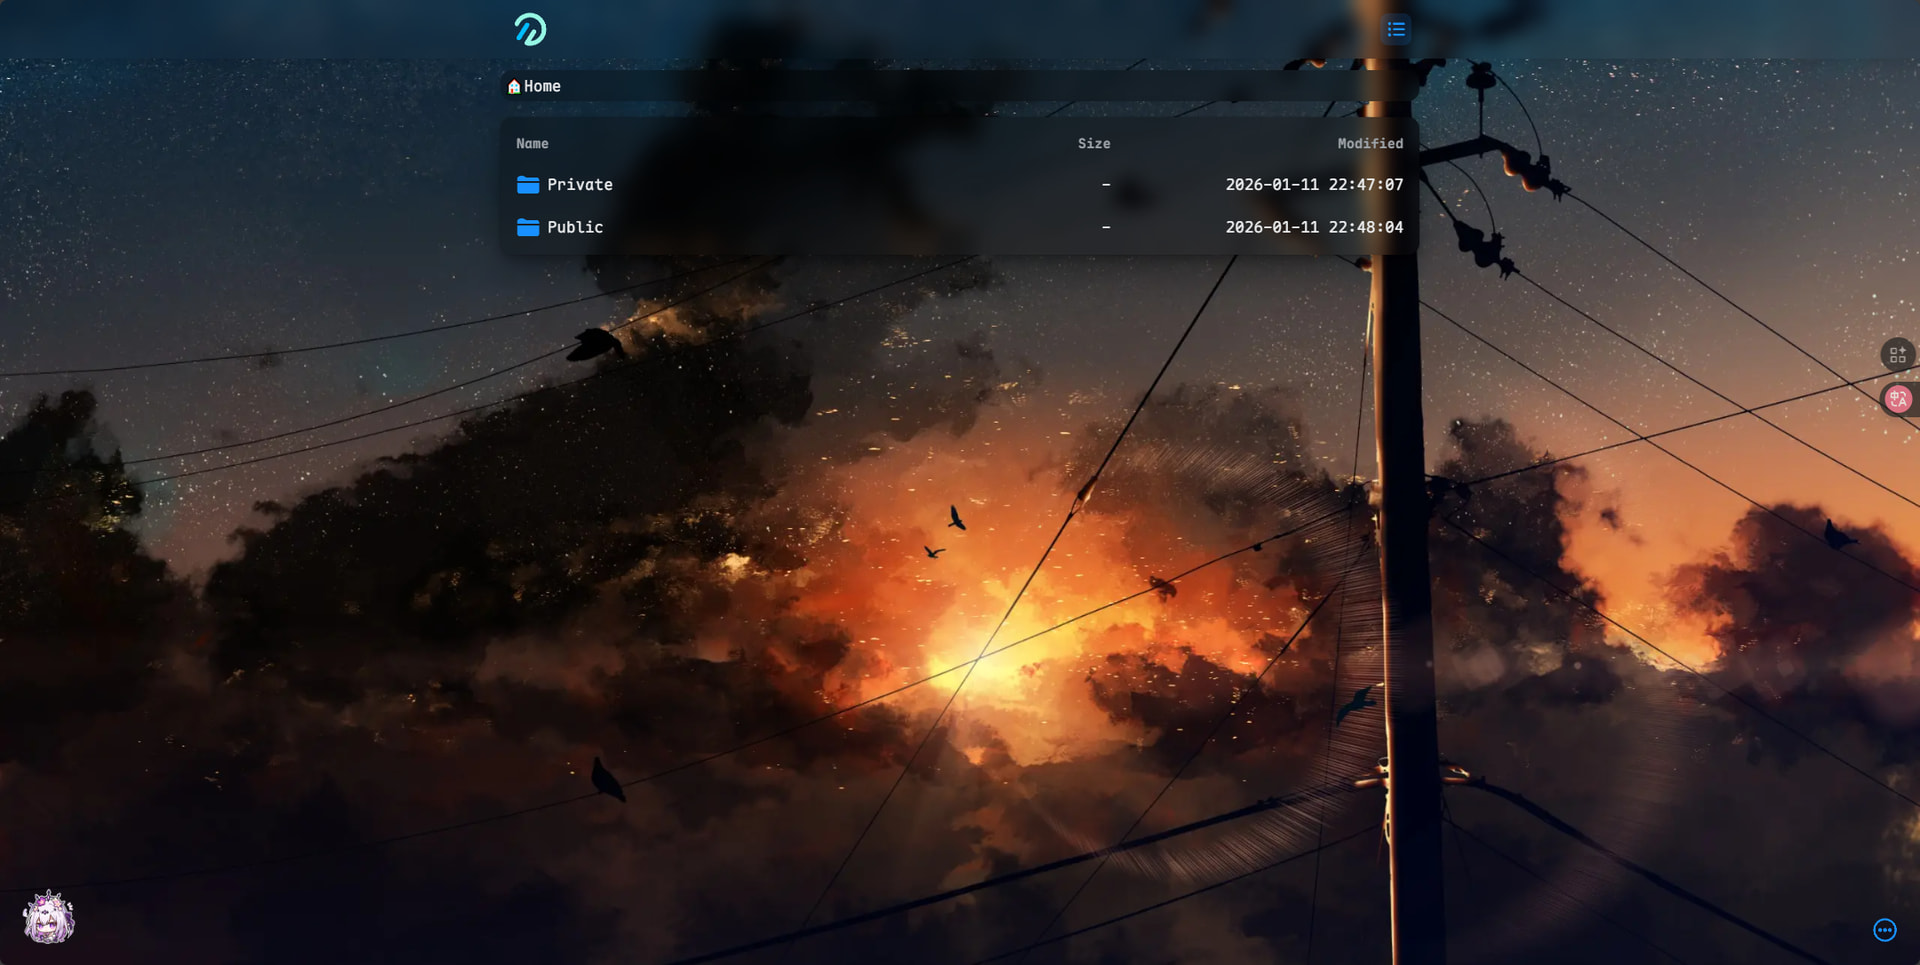Click the teal site logo at the top
1920x965 pixels.
(x=530, y=29)
